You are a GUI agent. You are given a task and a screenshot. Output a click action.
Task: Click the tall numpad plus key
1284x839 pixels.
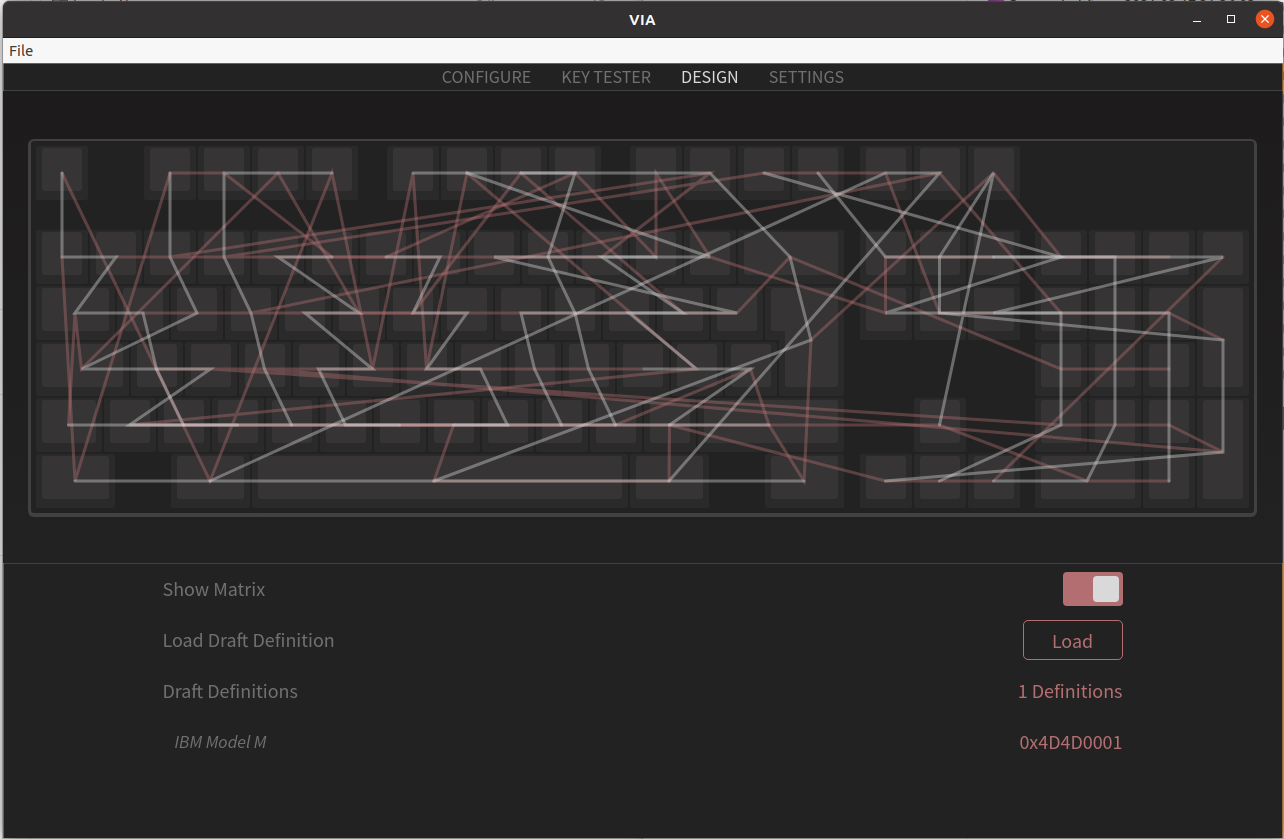(1222, 338)
